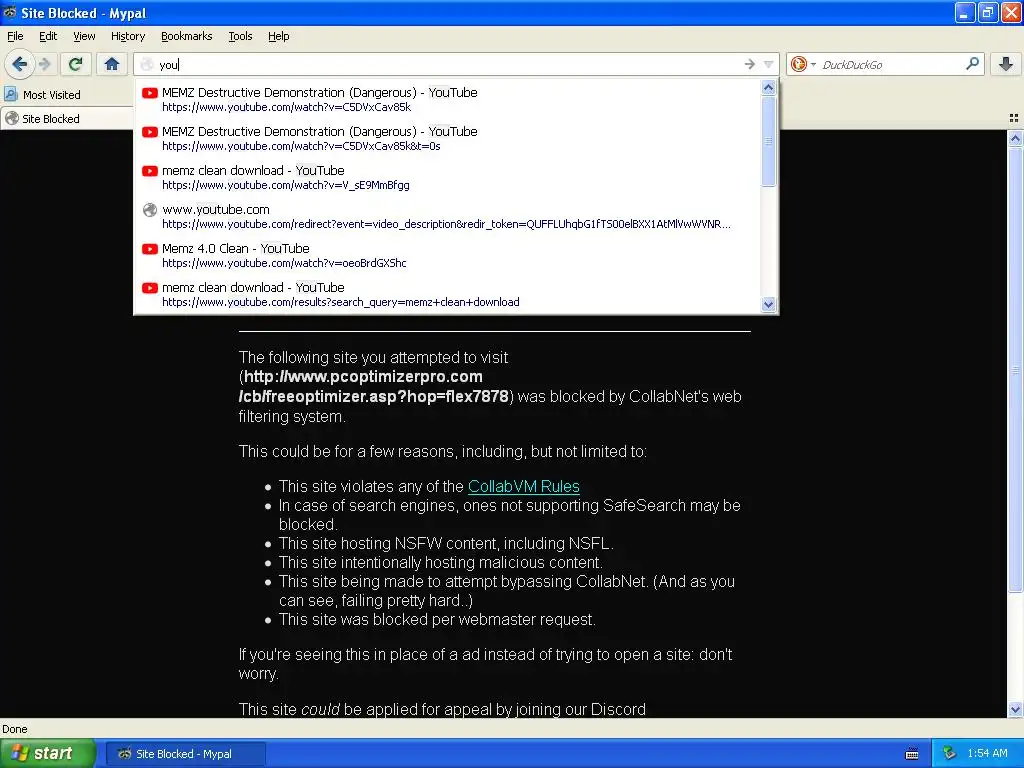
Task: Open the list all tabs button
Action: (1014, 118)
